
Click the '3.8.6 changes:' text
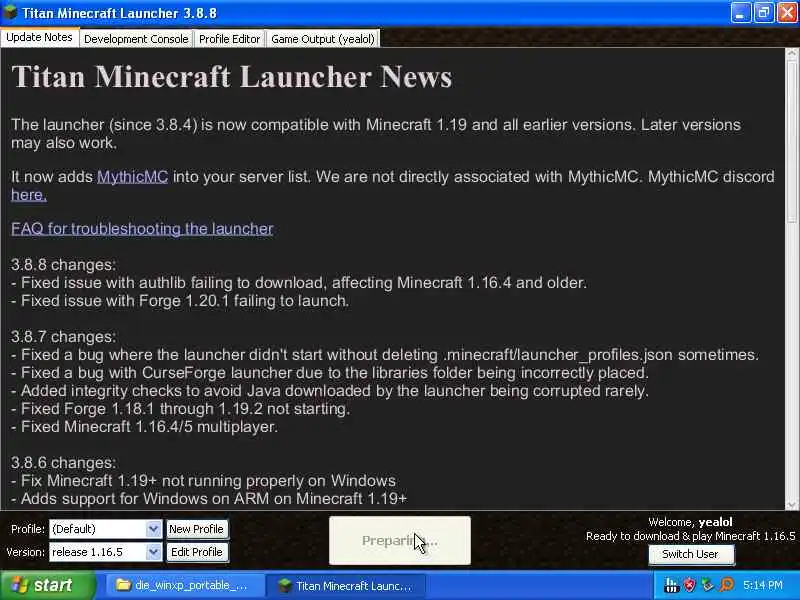63,463
